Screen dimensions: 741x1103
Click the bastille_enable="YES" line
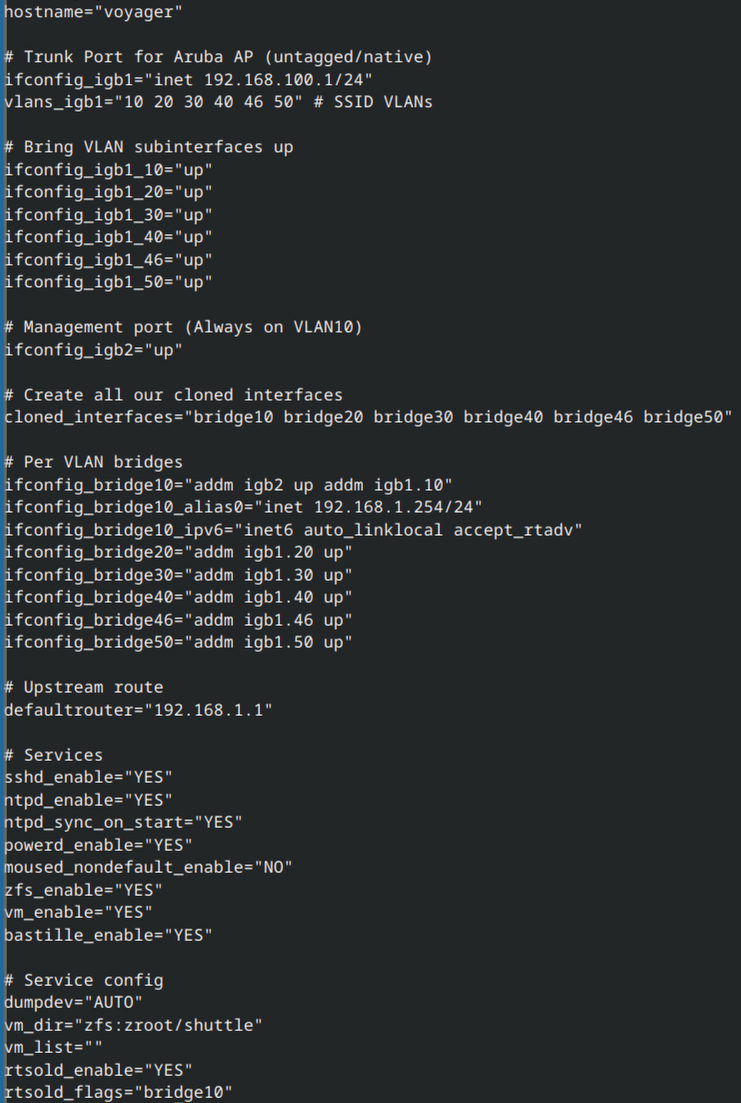tap(108, 935)
